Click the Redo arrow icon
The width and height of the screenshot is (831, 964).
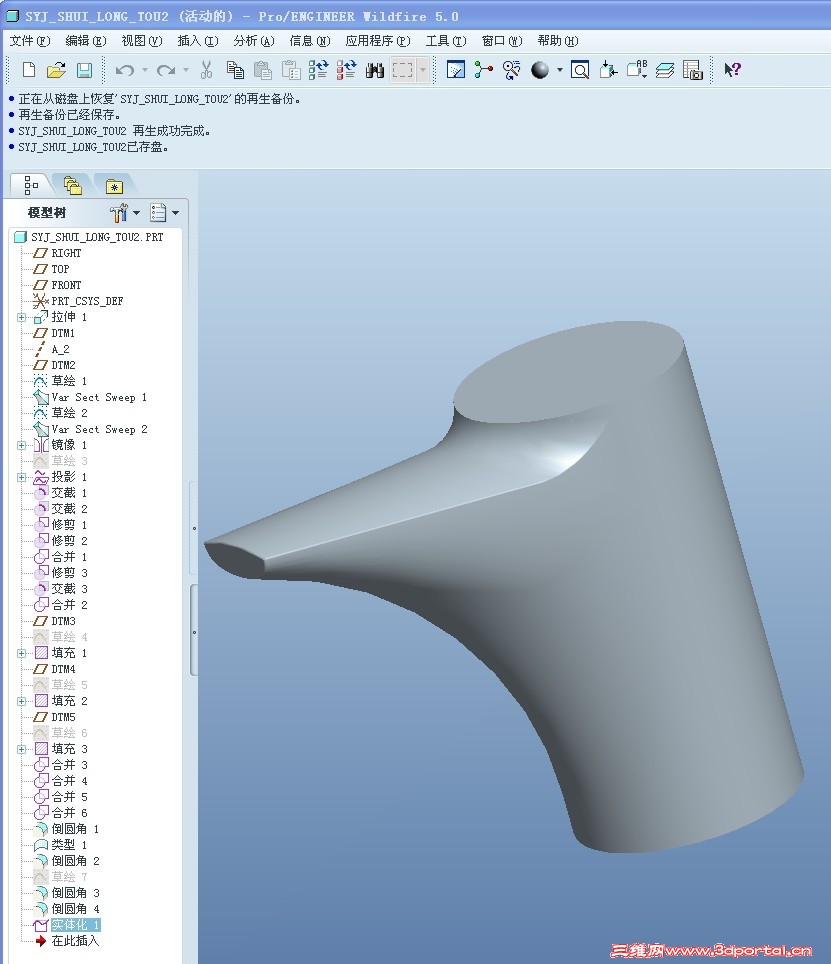click(x=165, y=70)
